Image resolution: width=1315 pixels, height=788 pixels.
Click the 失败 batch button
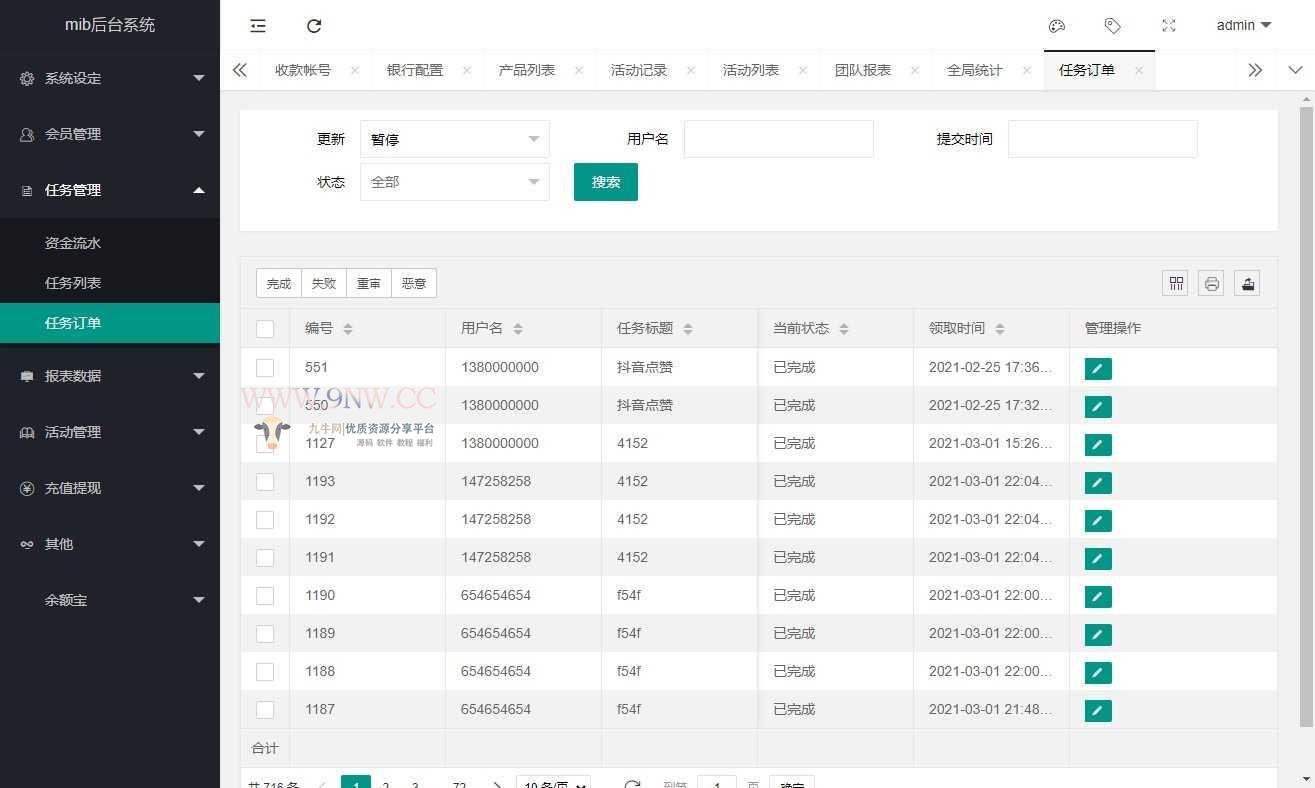click(324, 283)
